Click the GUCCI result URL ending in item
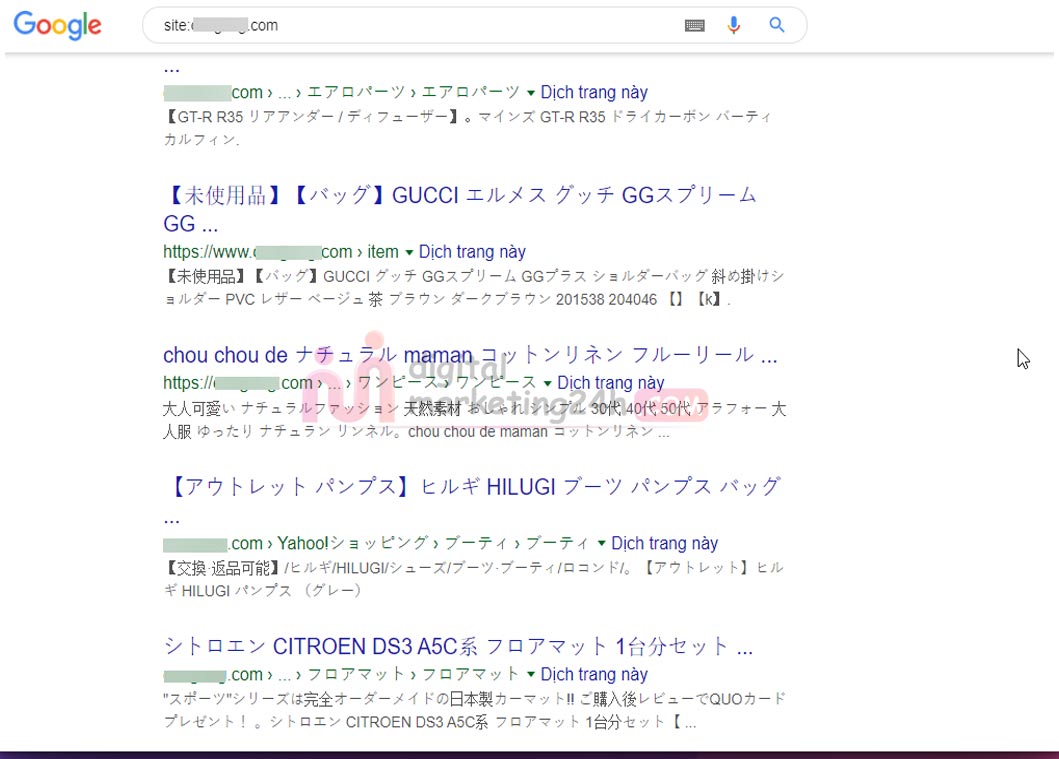 click(281, 252)
